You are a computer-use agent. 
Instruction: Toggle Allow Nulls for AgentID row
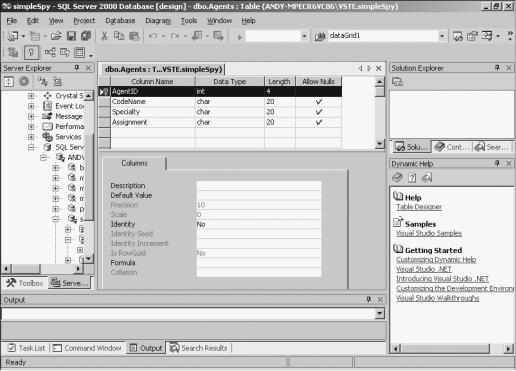pyautogui.click(x=319, y=91)
